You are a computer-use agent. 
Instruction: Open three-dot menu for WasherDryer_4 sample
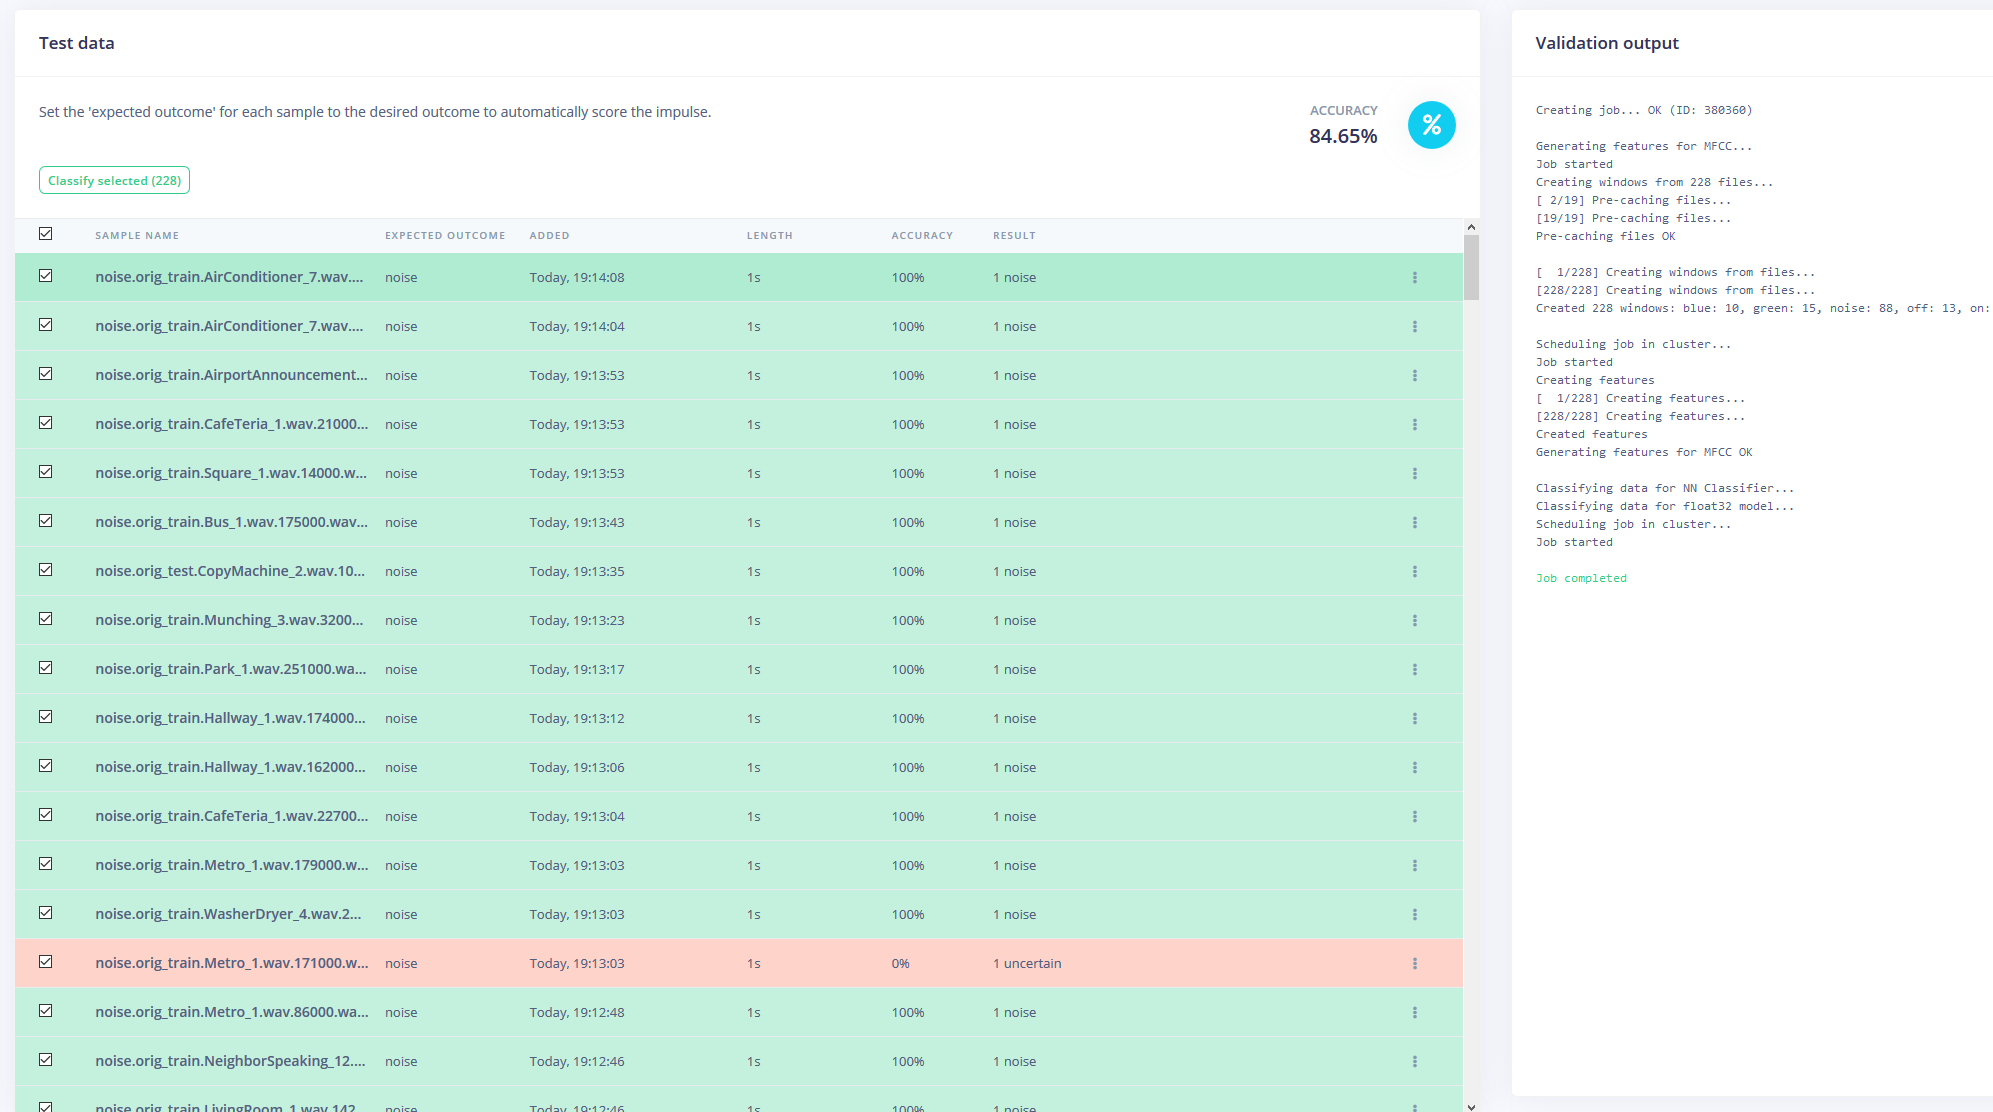(1414, 915)
